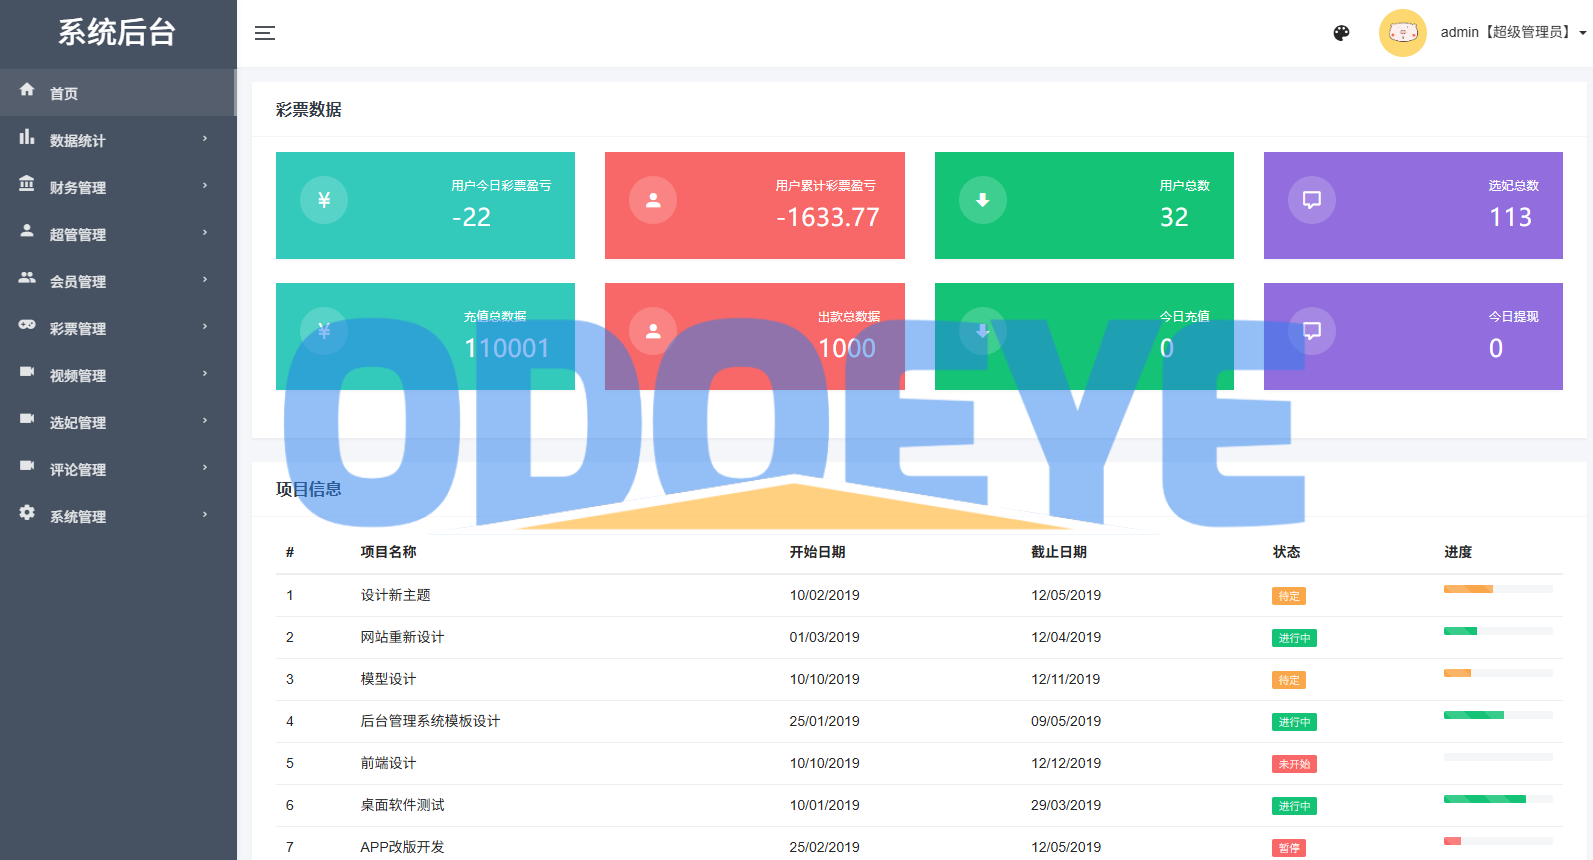Viewport: 1593px width, 860px height.
Task: Click the yen icon on 用户今日彩票盈亏 card
Action: tap(324, 200)
